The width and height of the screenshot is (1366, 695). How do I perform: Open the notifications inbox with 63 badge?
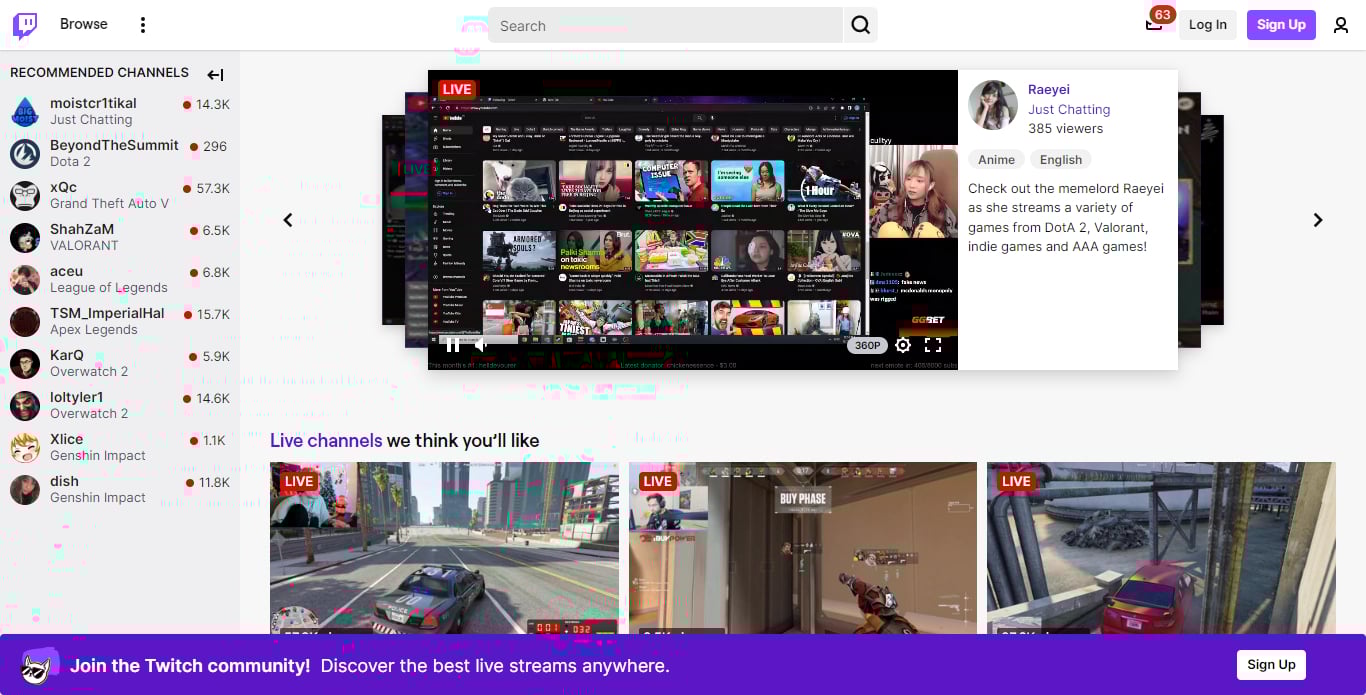tap(1154, 24)
